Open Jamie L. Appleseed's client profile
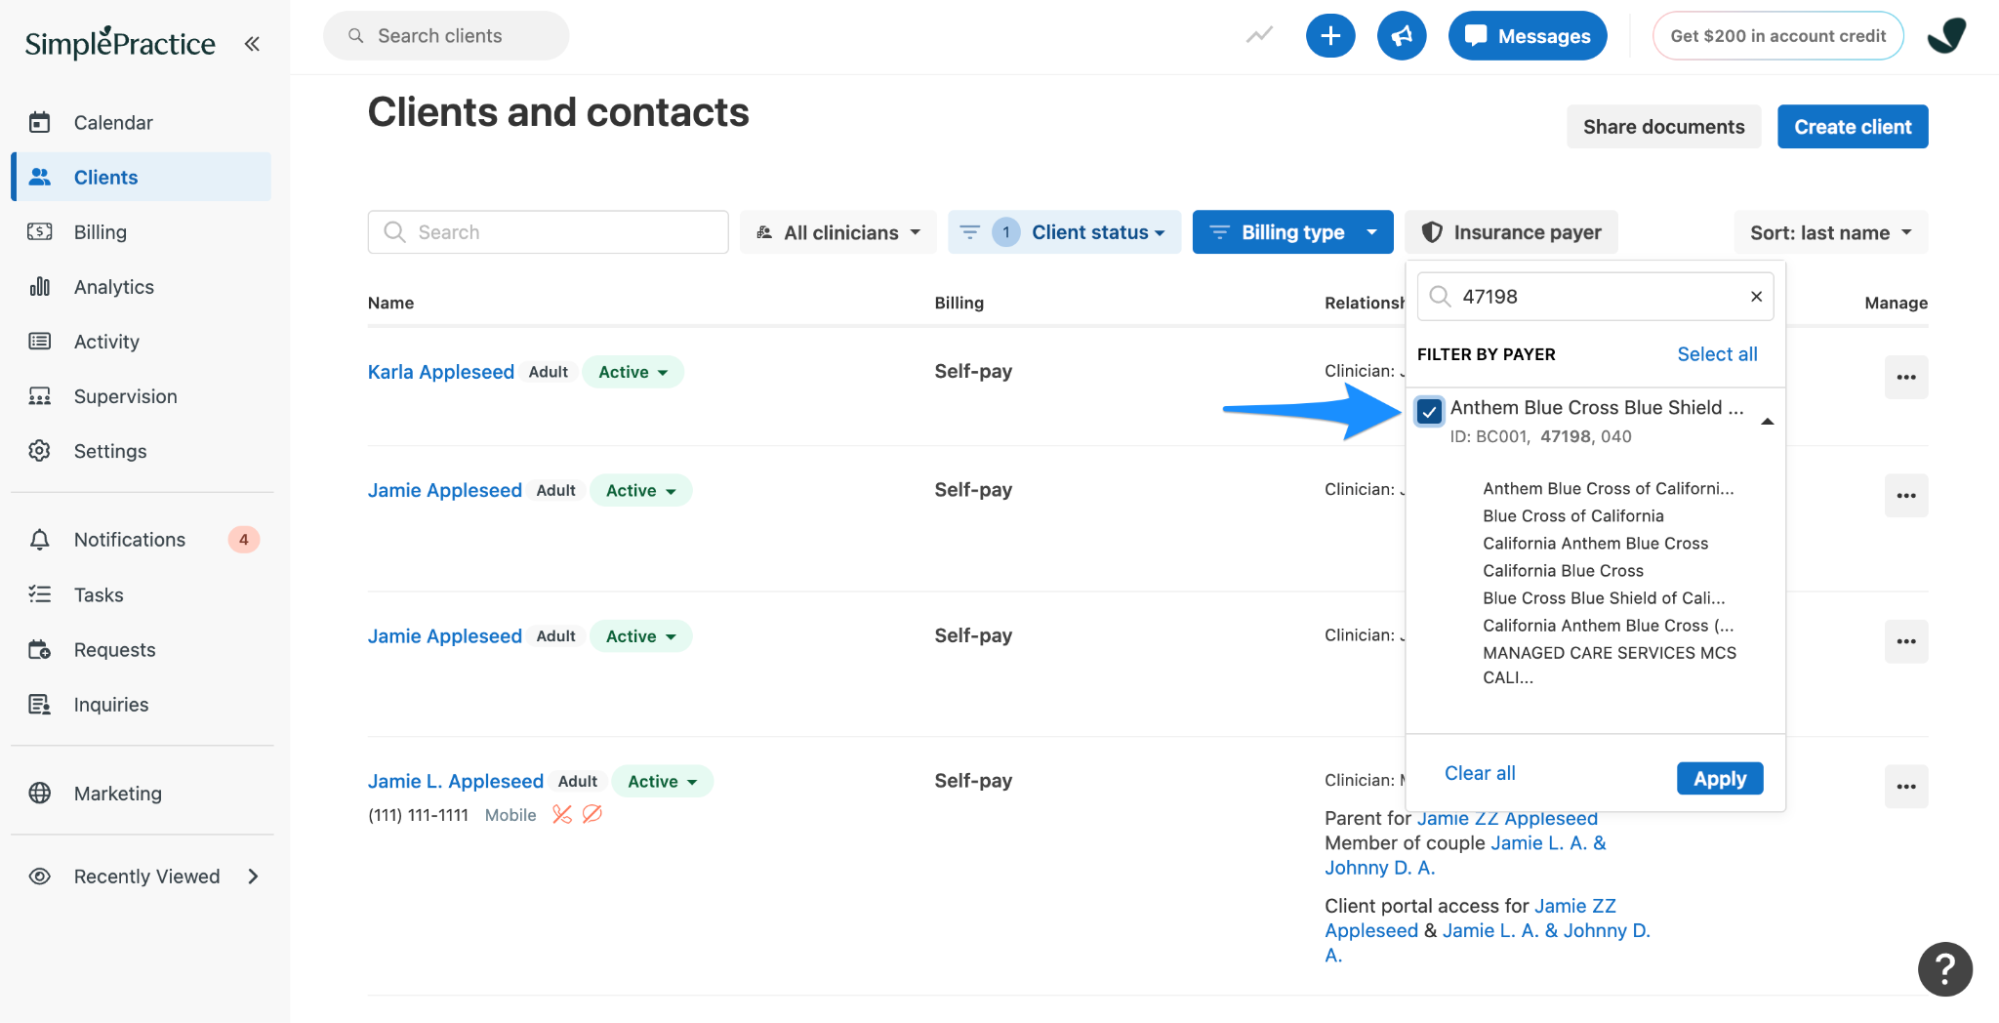The image size is (1999, 1023). pos(456,781)
